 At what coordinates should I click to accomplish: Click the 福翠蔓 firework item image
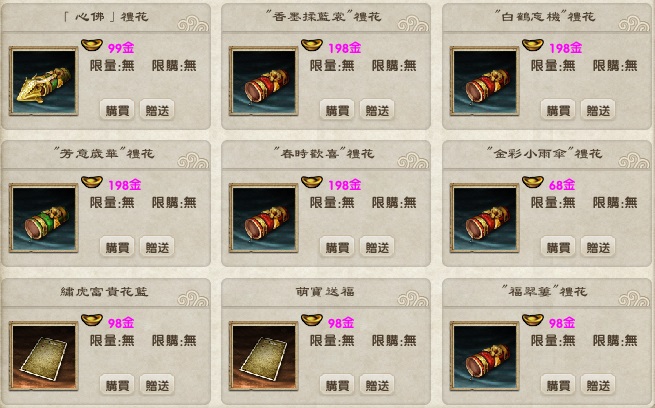485,356
